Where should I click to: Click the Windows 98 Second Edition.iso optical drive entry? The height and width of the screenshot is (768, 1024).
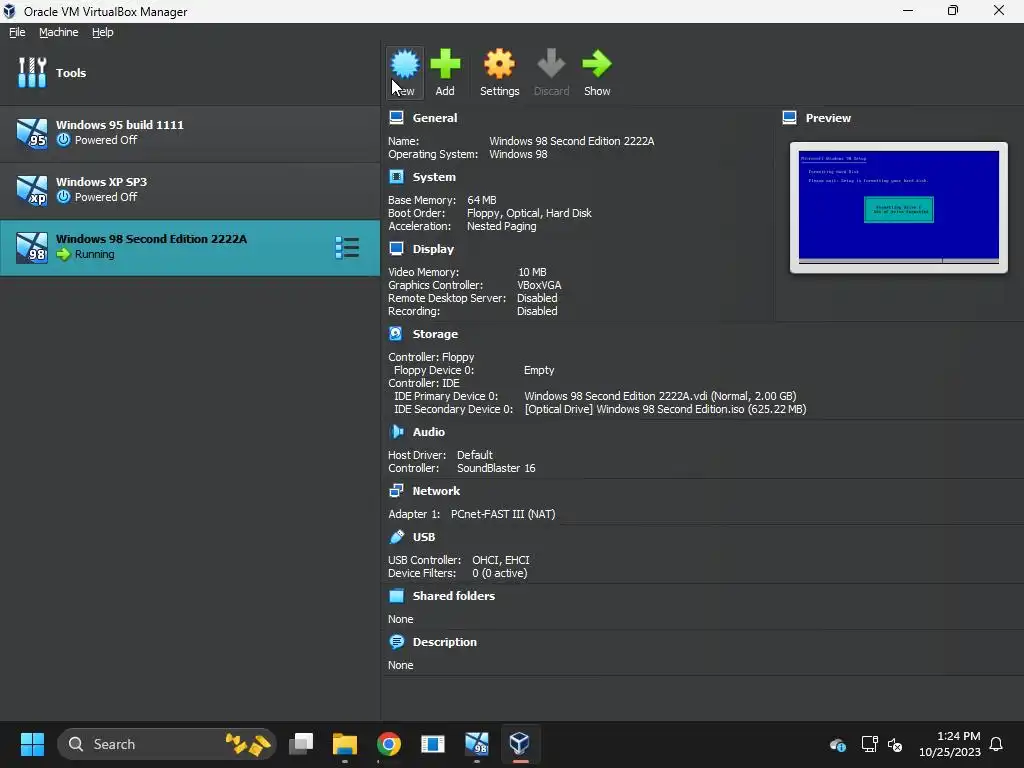tap(665, 409)
